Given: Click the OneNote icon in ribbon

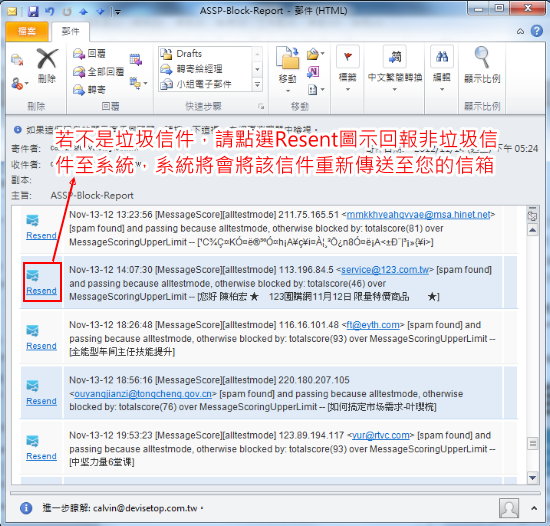Looking at the screenshot, I should [313, 72].
